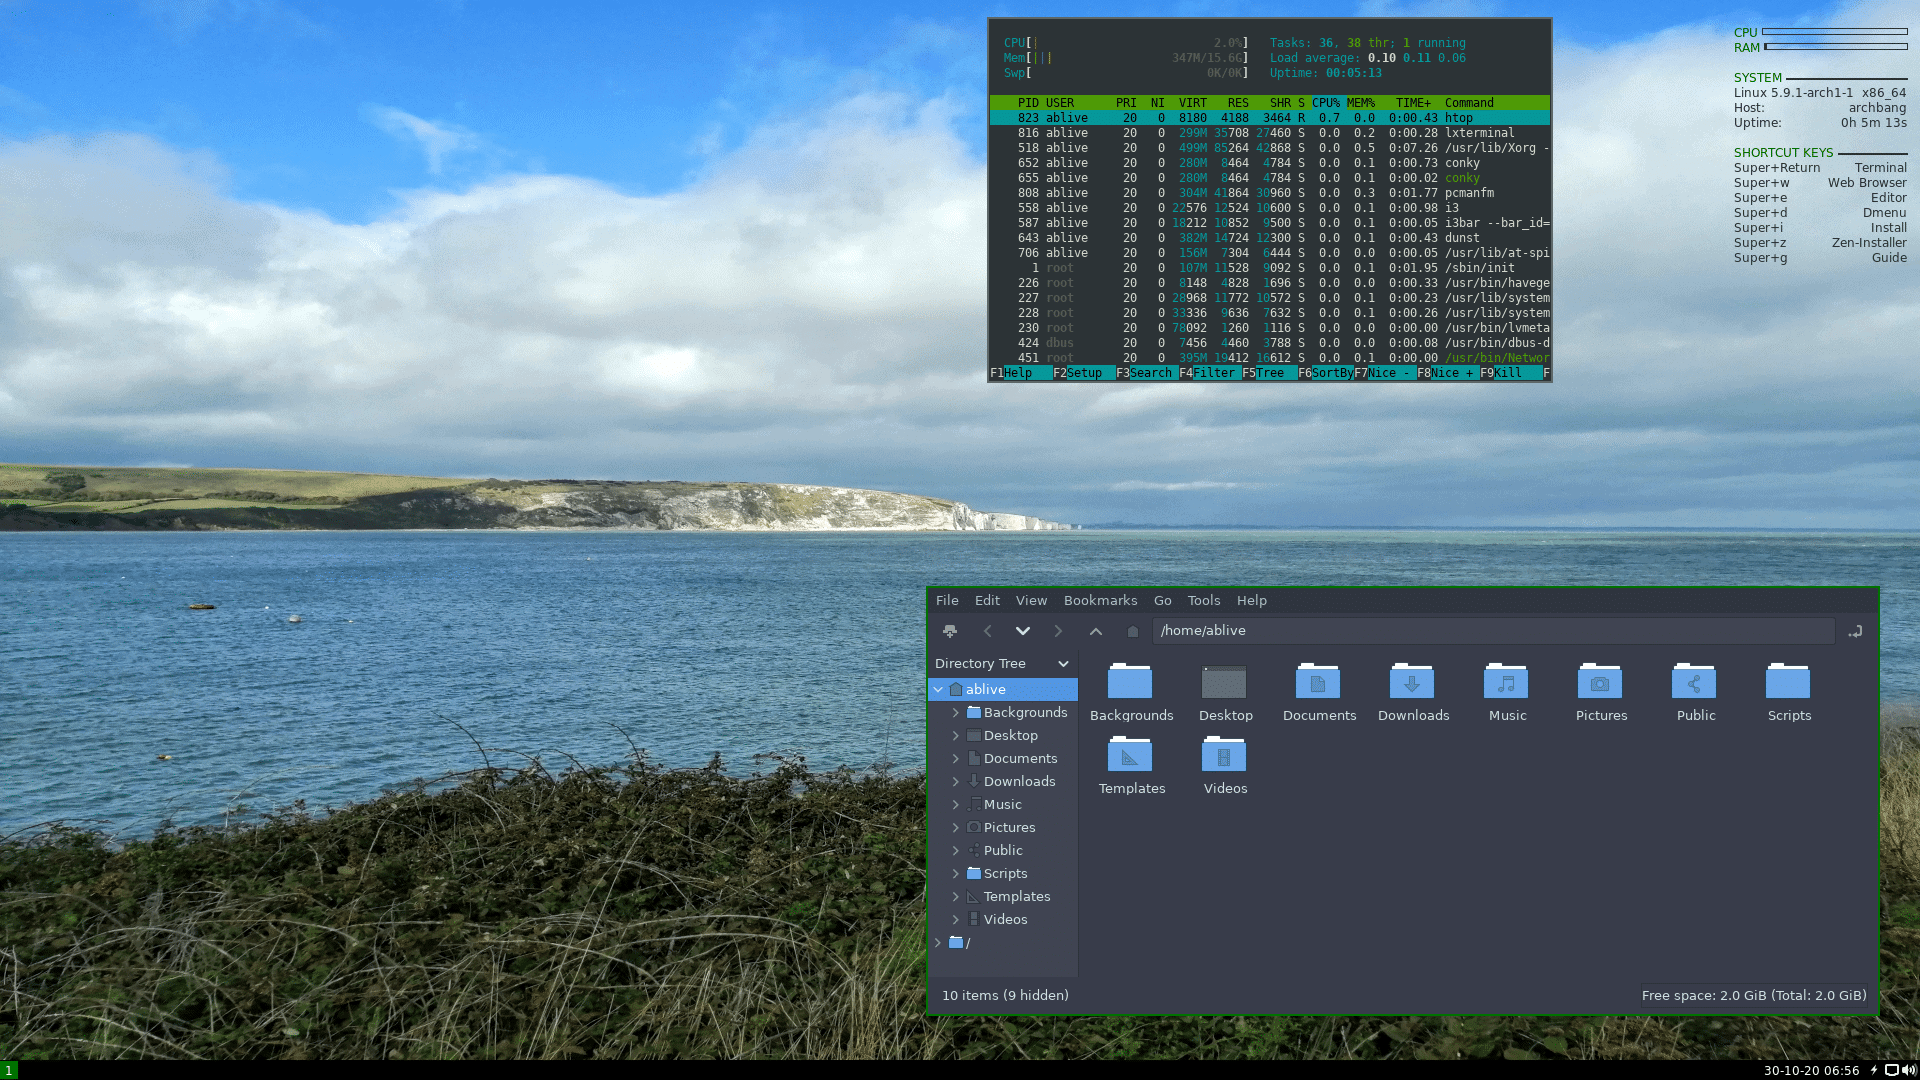Expand Videos in the directory tree
This screenshot has width=1920, height=1080.
point(955,919)
